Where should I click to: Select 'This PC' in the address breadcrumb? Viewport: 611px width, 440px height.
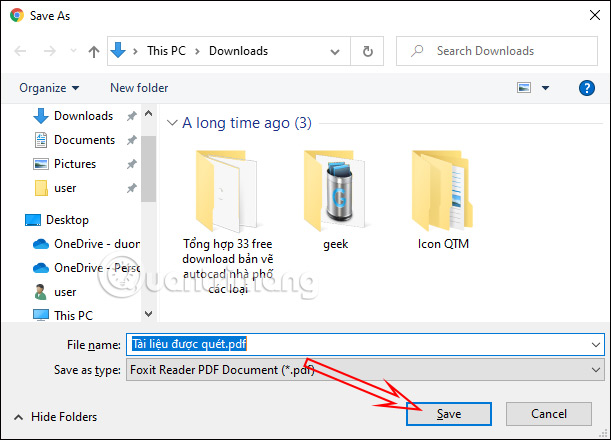(x=166, y=51)
